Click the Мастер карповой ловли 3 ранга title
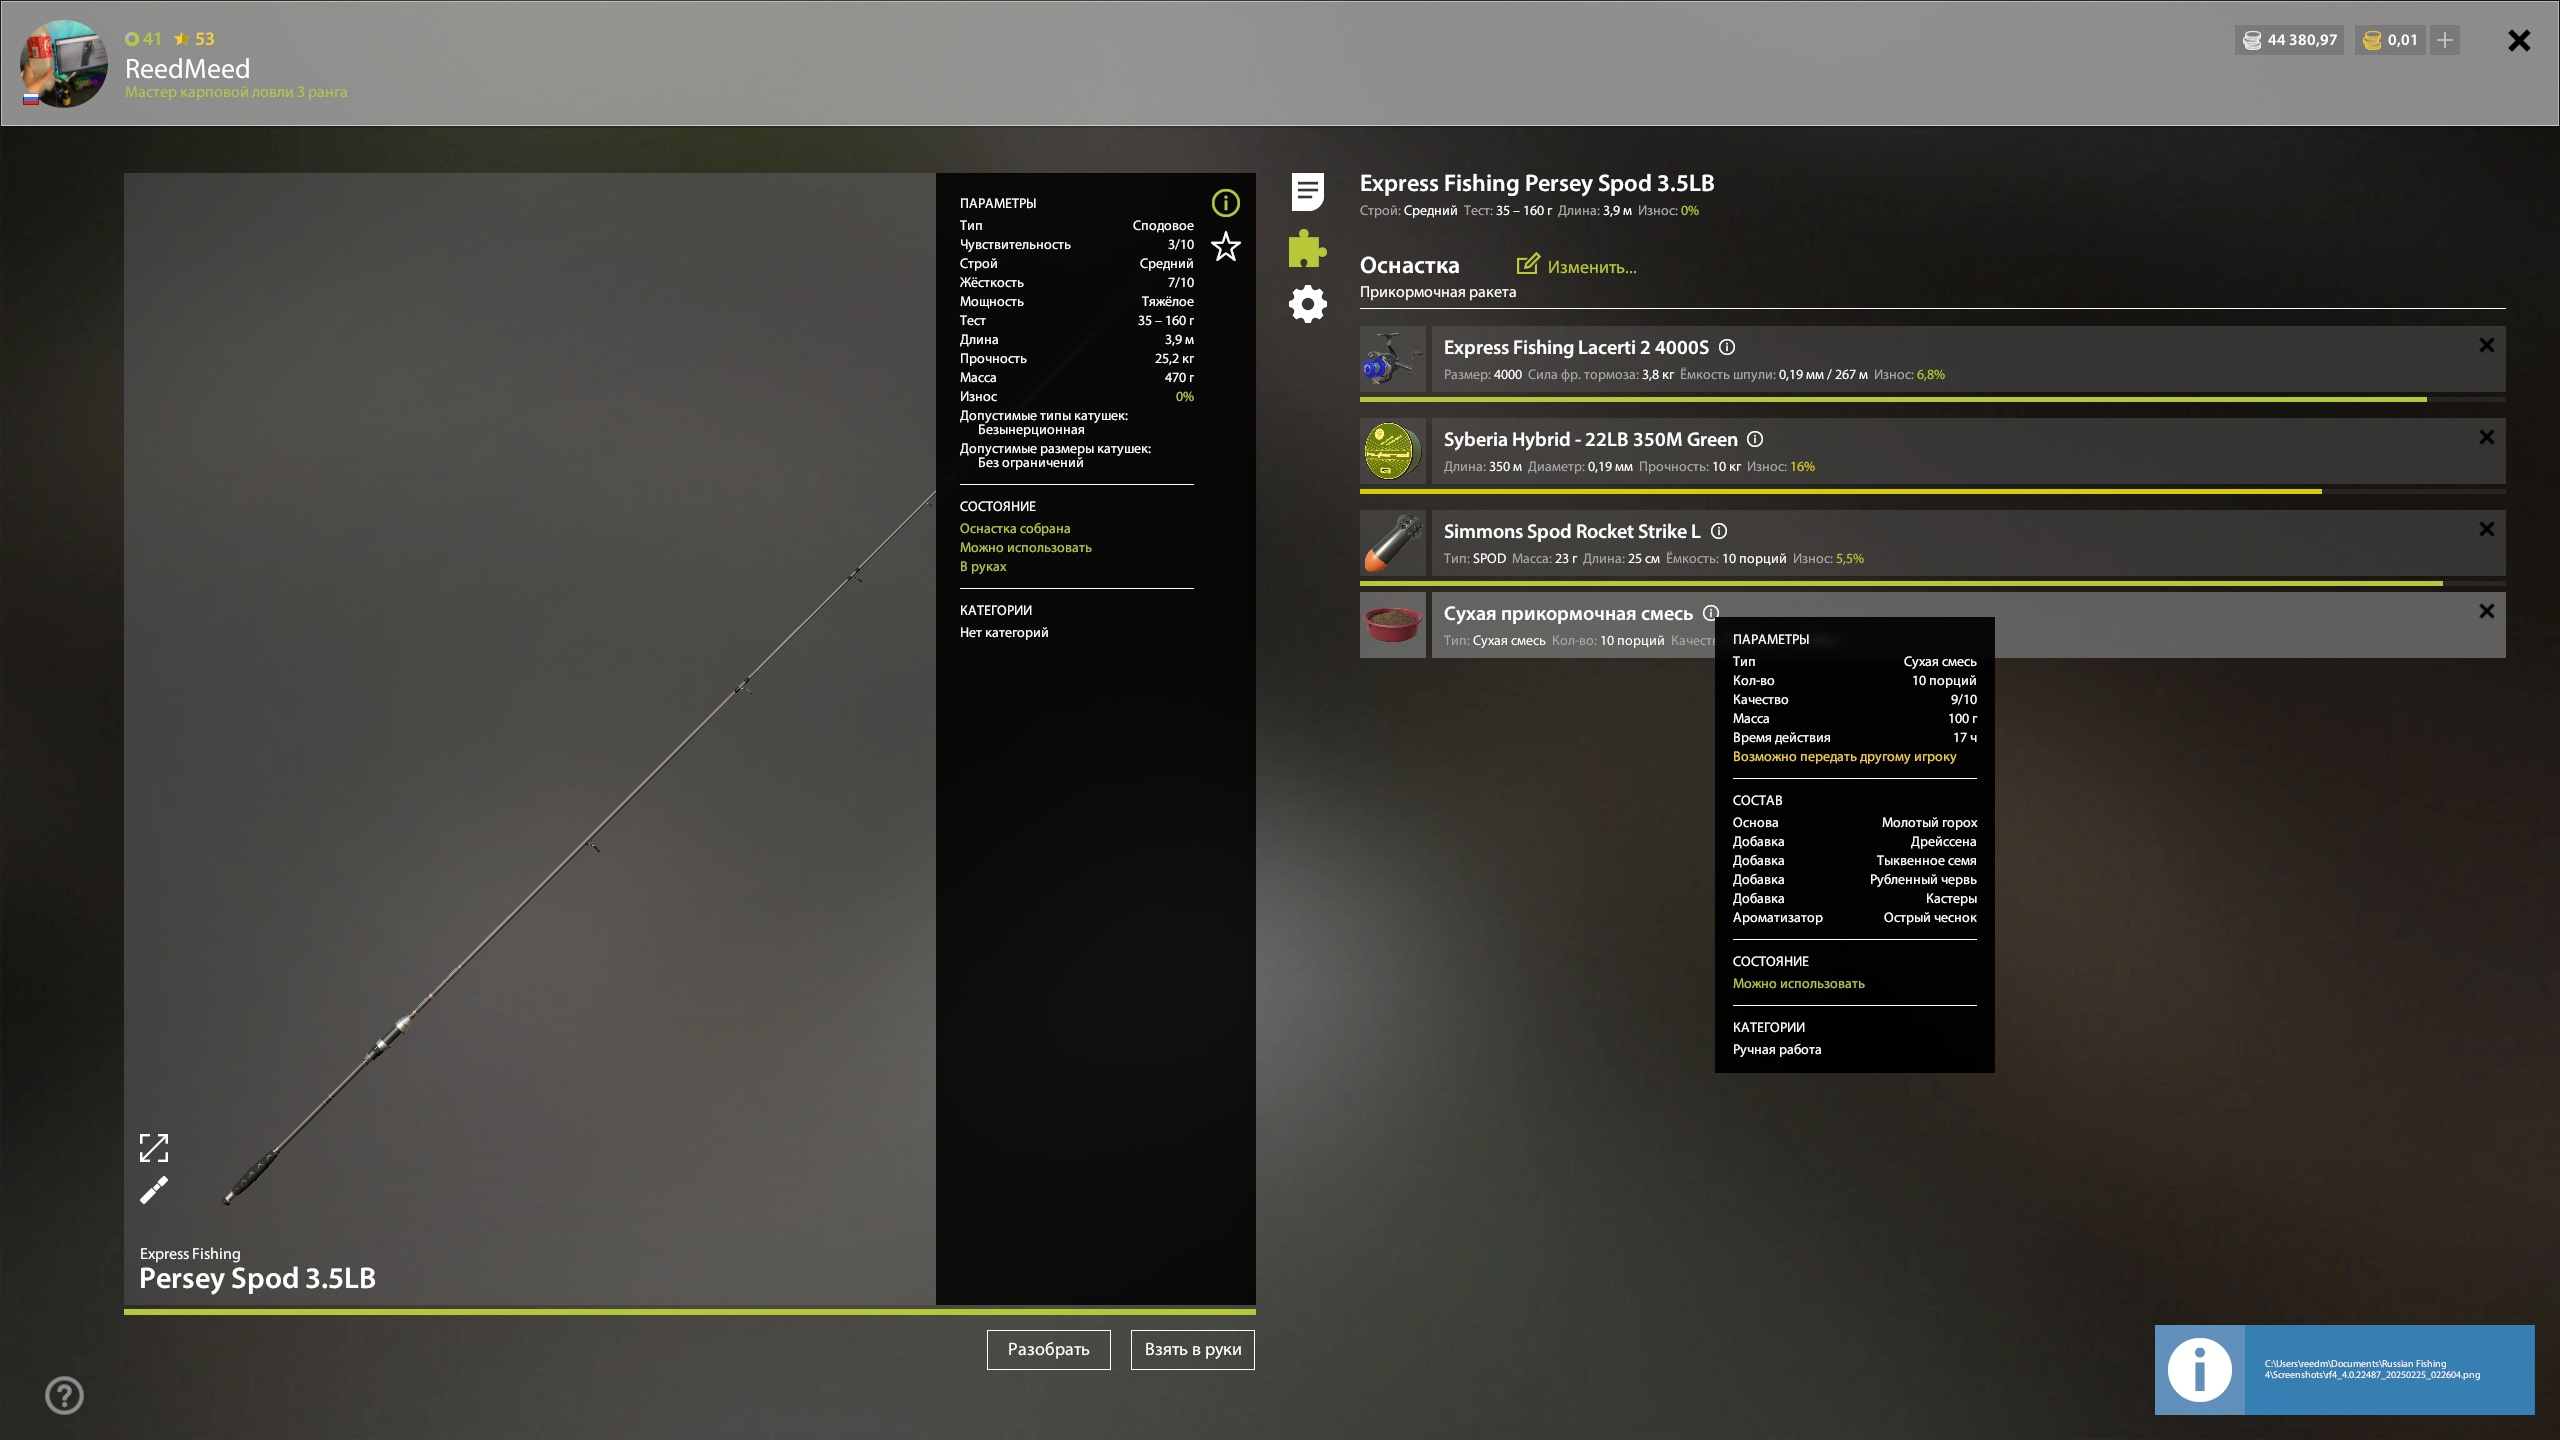 (236, 92)
